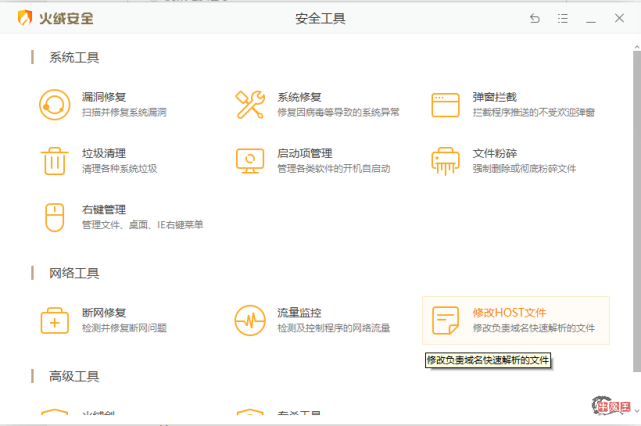The height and width of the screenshot is (426, 641).
Task: Select the 垃圾清理 title text
Action: (x=104, y=154)
